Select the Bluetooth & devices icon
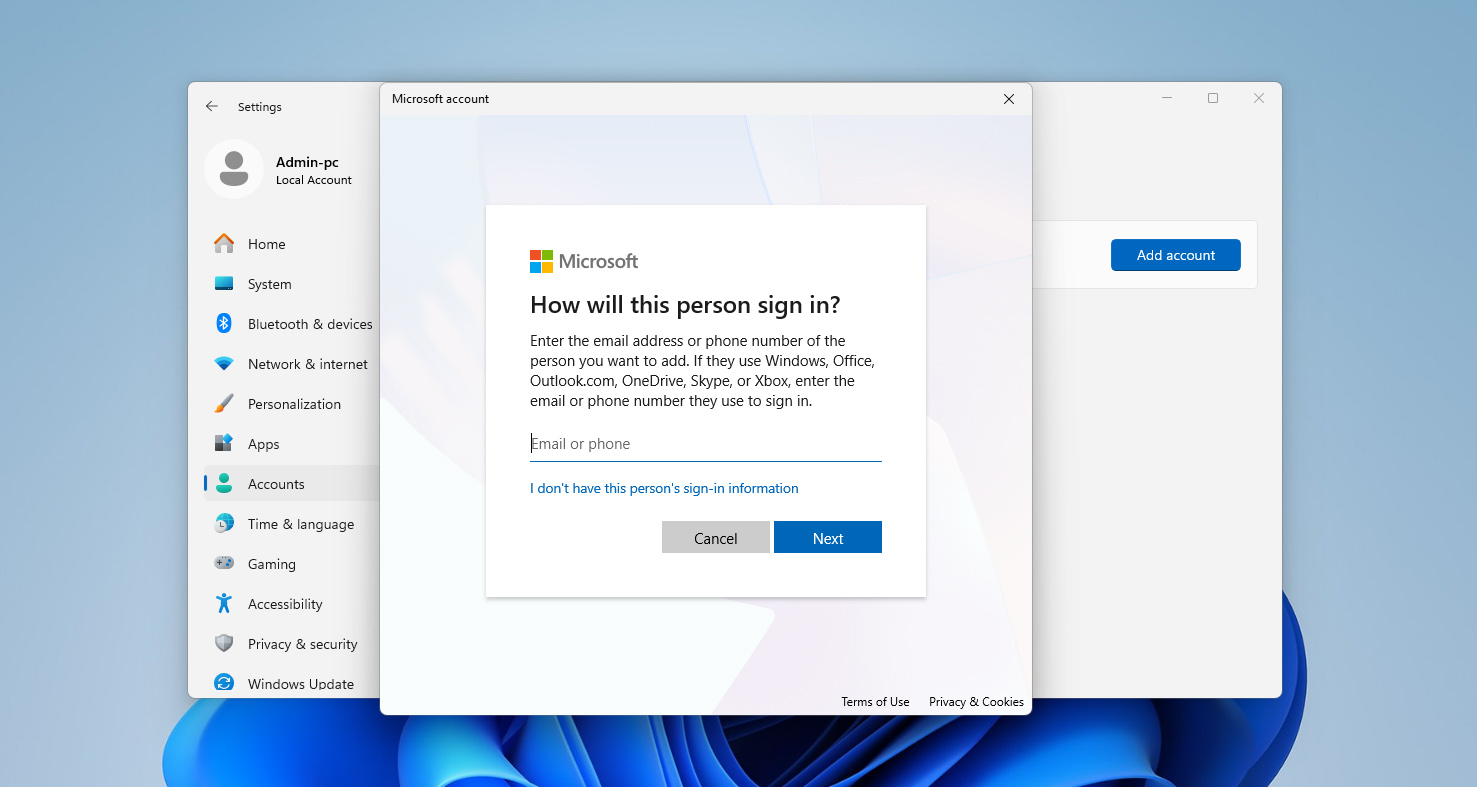The width and height of the screenshot is (1477, 787). [224, 324]
